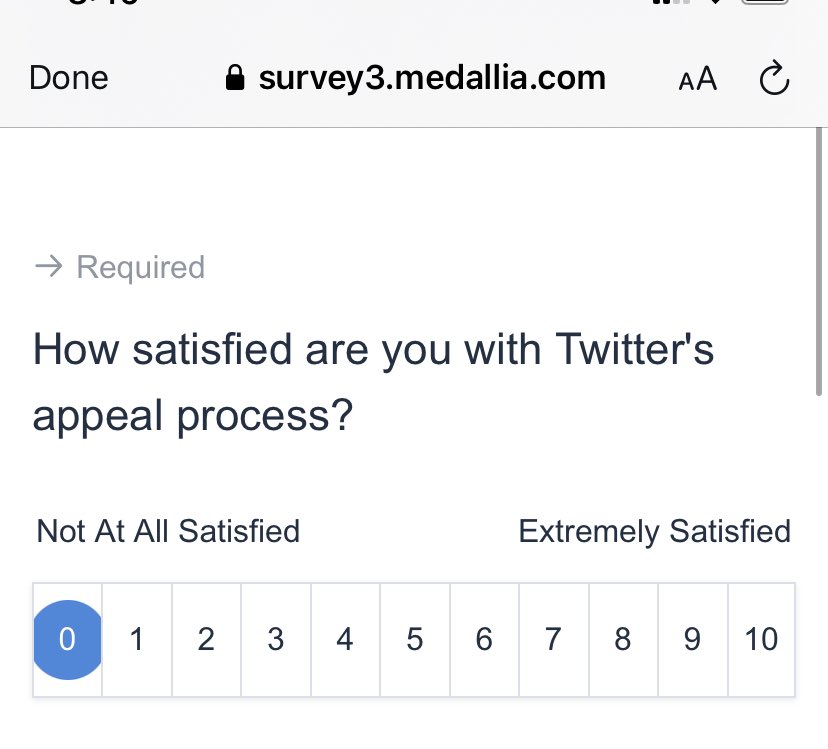Tap the padlock icon beside the URL

[x=235, y=78]
